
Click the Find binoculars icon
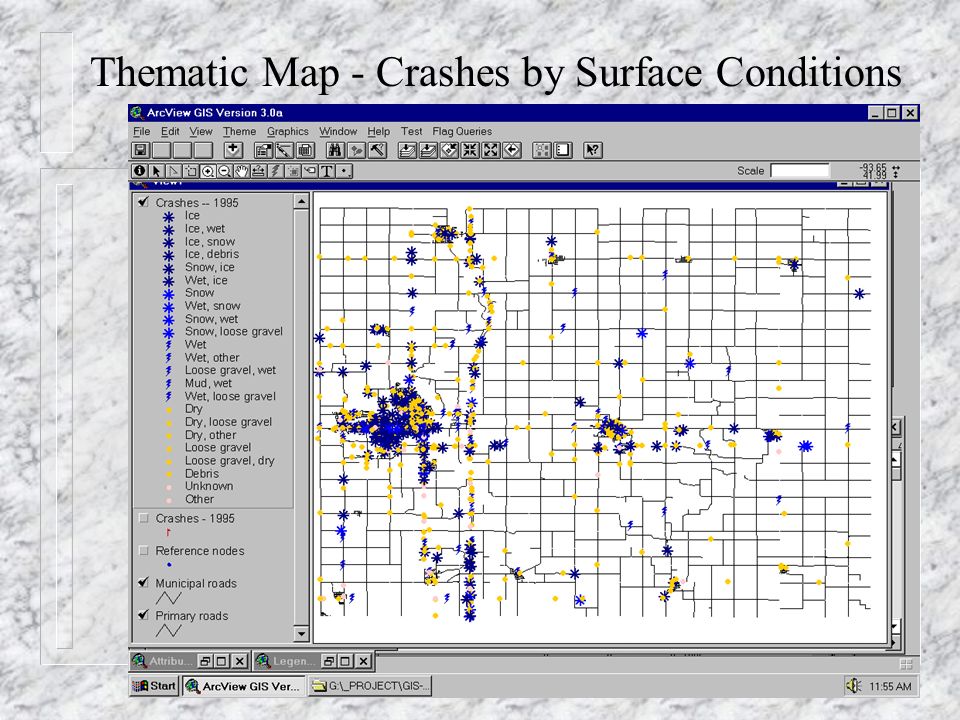pyautogui.click(x=335, y=150)
